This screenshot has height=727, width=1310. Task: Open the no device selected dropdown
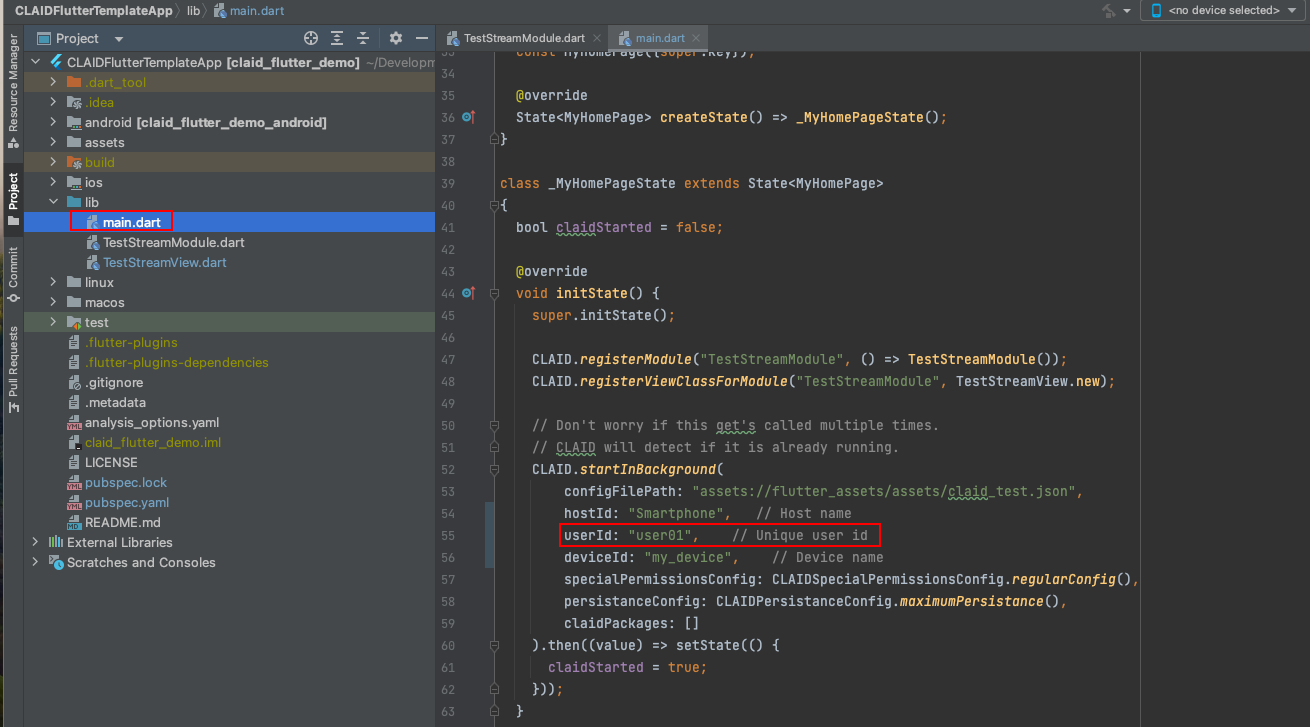tap(1225, 10)
